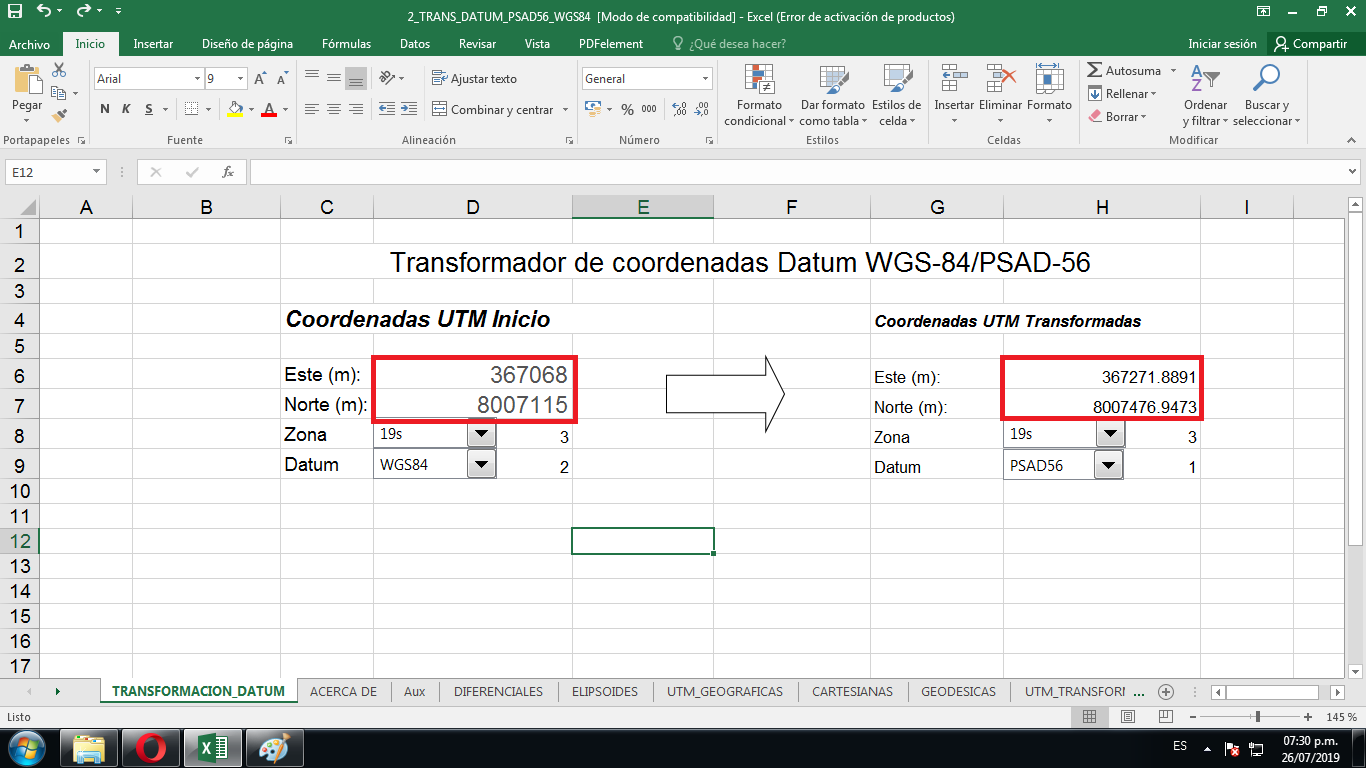Open Formato condicional in the ribbon
This screenshot has height=768, width=1366.
tap(760, 95)
